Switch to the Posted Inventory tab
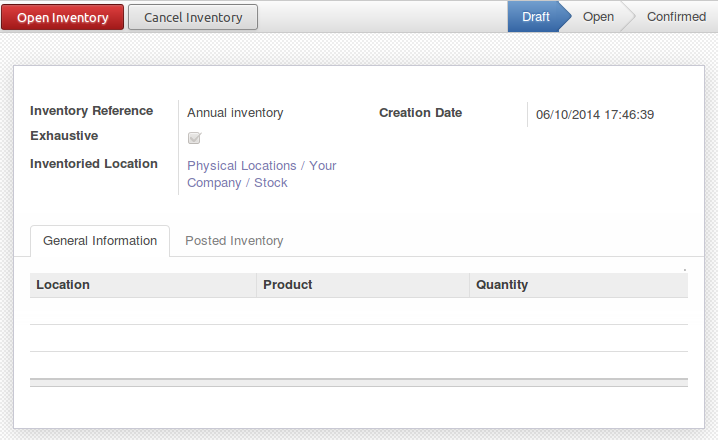The width and height of the screenshot is (718, 440). (234, 241)
